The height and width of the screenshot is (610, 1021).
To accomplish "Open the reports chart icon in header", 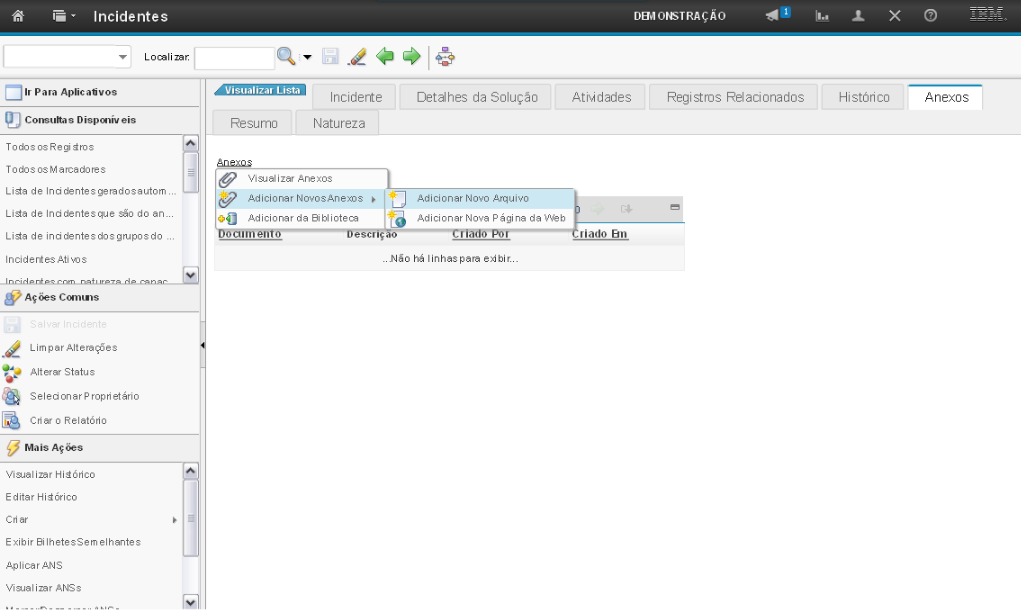I will (x=823, y=16).
